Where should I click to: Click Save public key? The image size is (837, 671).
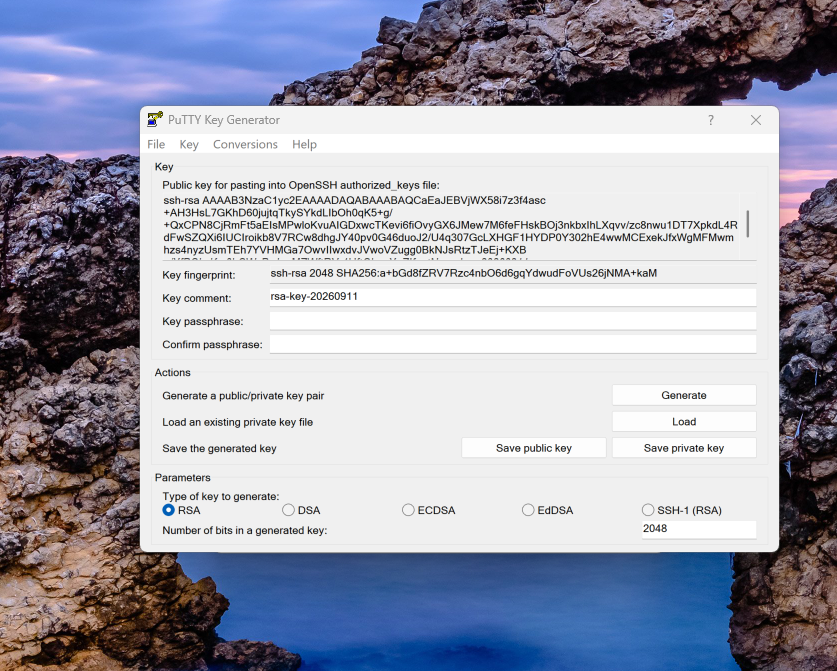[x=534, y=448]
